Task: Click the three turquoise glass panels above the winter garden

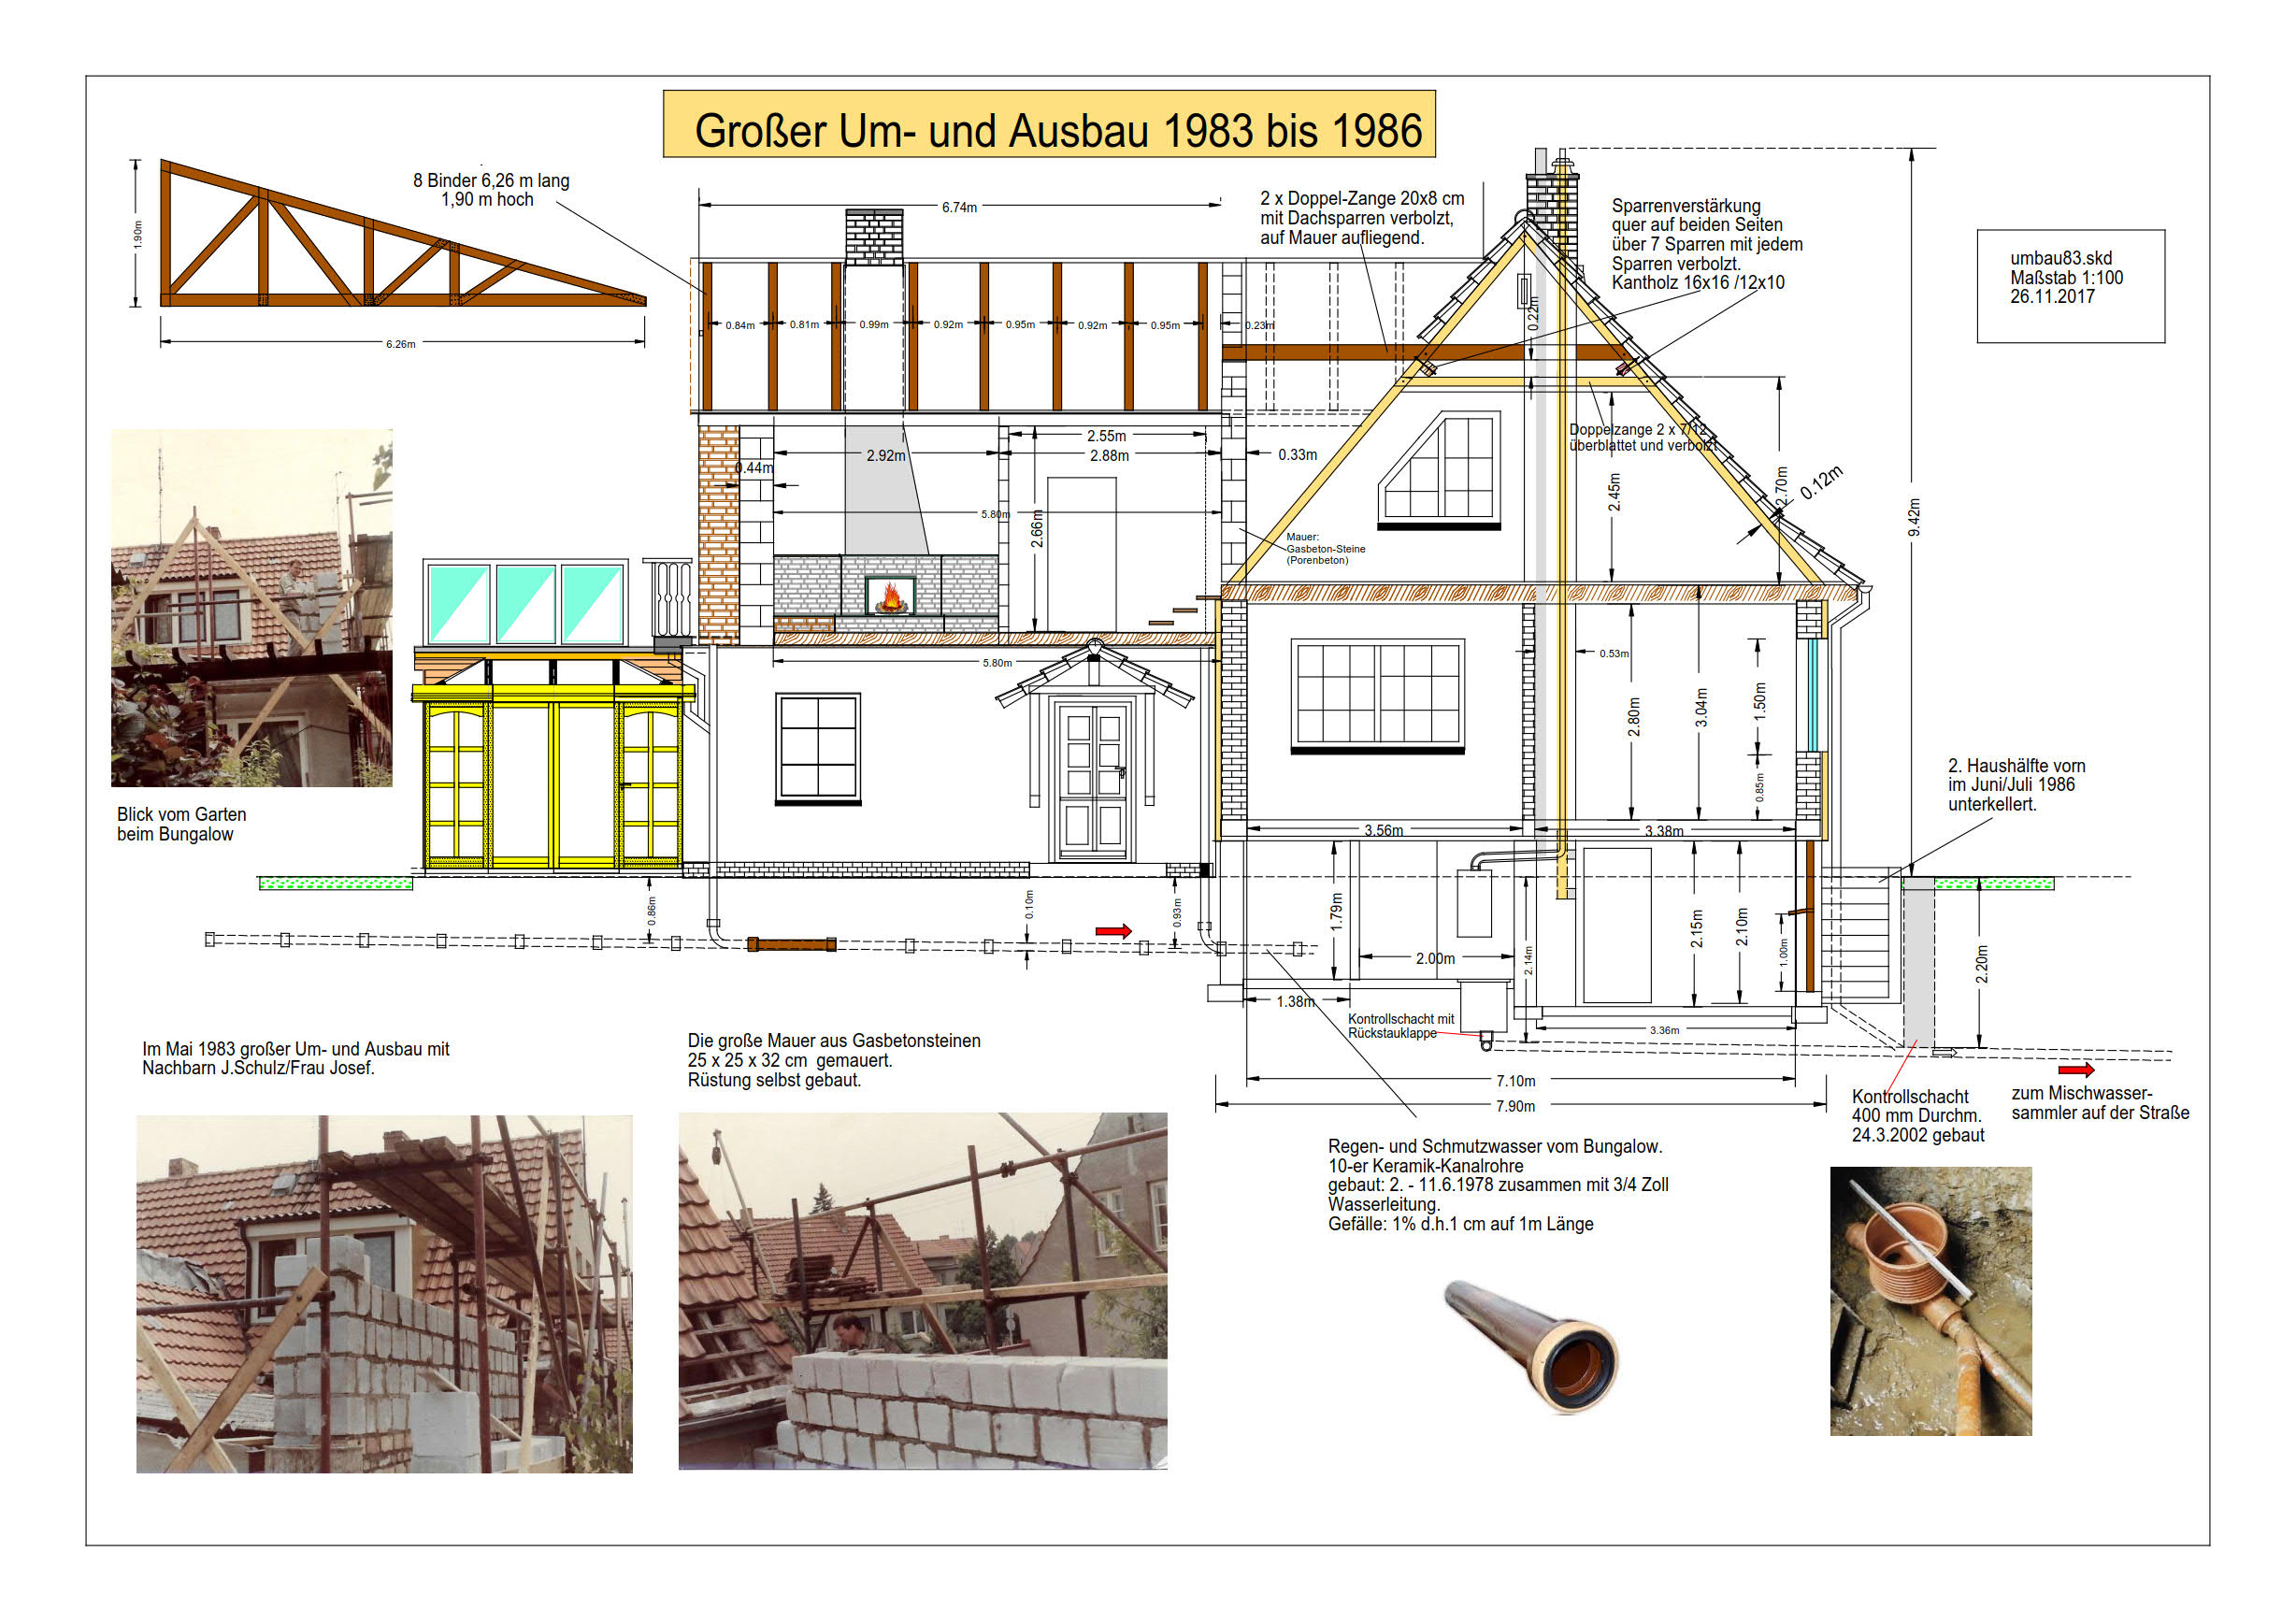Action: pos(525,604)
